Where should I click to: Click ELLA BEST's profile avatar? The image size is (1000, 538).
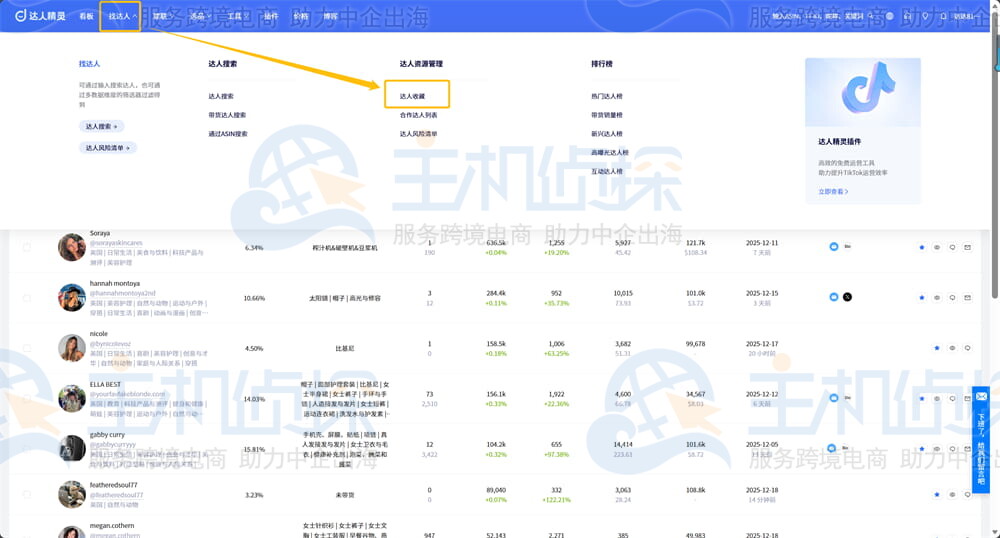(71, 398)
